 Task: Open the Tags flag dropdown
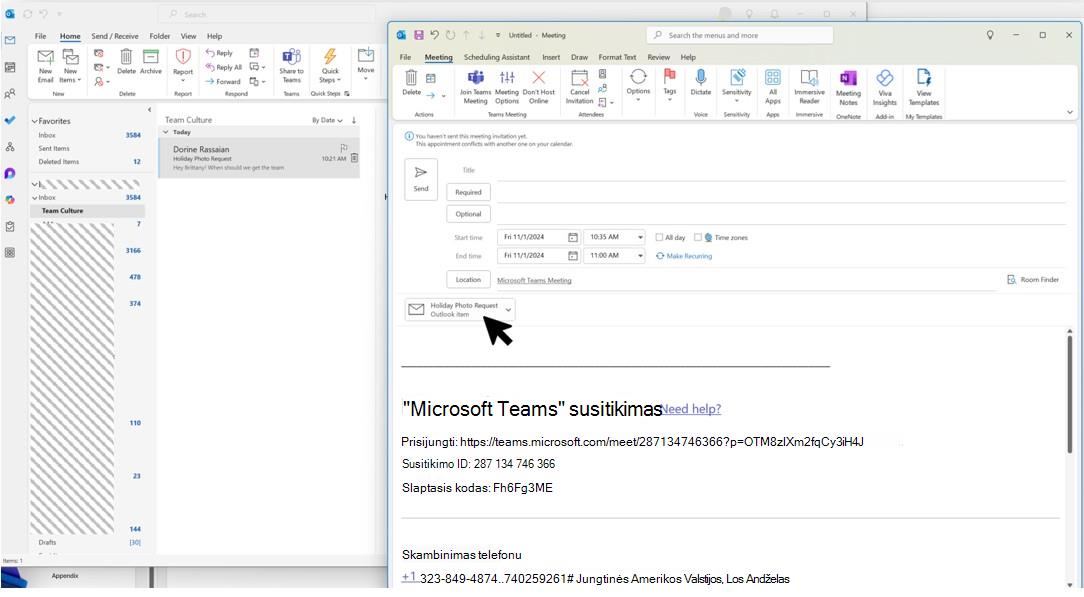(669, 84)
